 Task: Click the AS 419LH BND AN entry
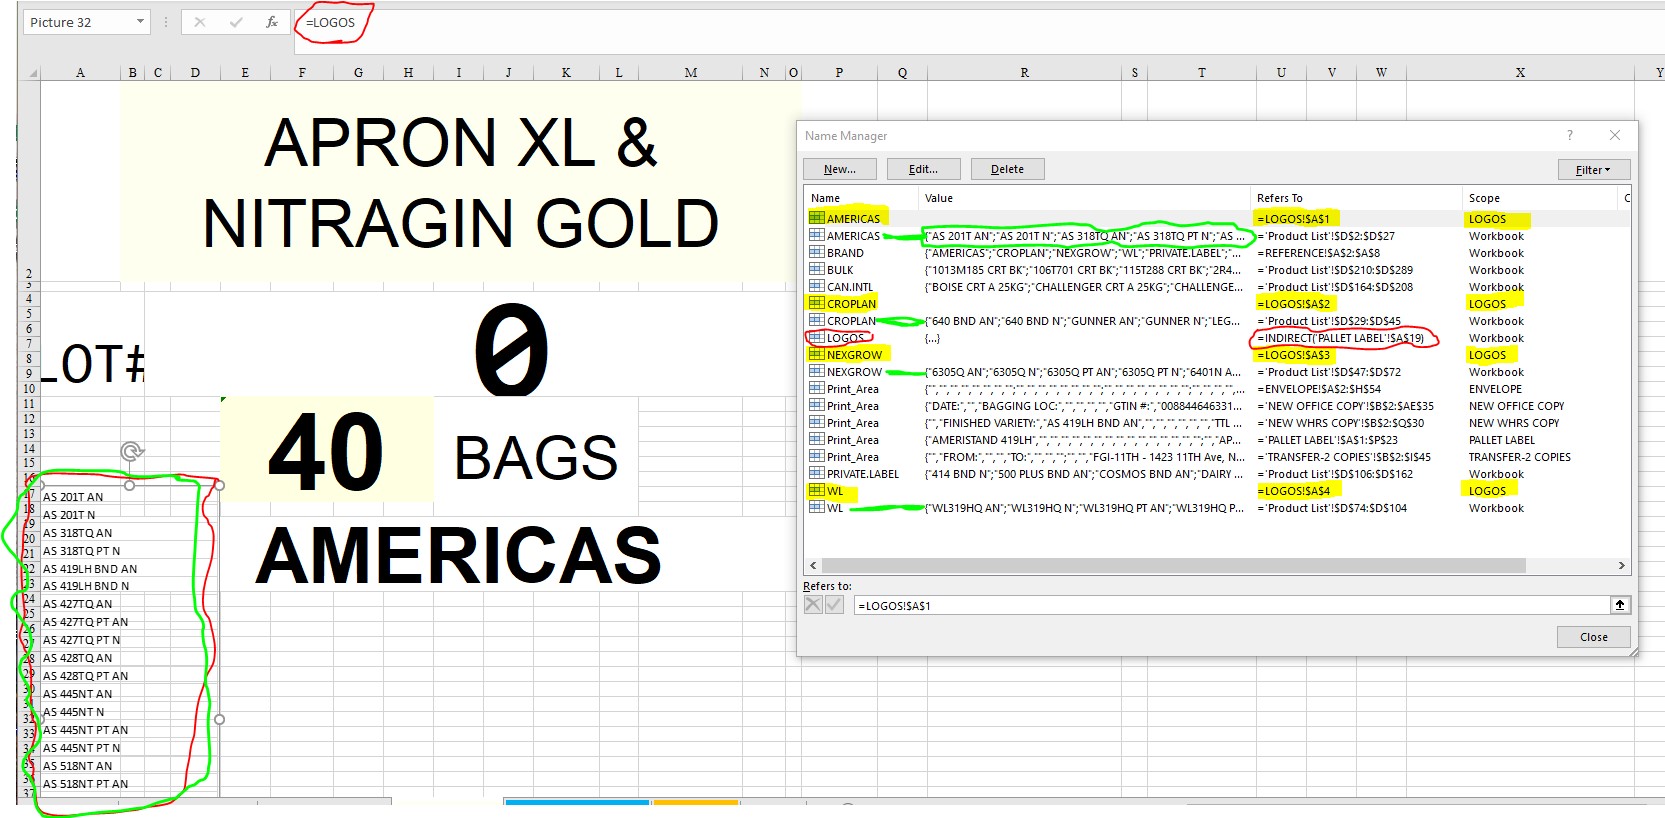click(90, 569)
